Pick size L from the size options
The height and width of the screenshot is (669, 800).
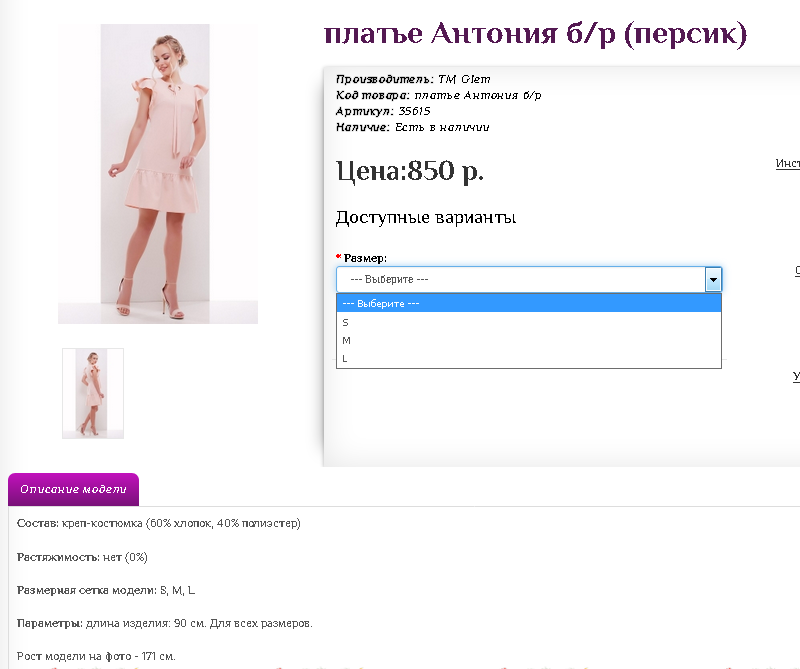[529, 358]
